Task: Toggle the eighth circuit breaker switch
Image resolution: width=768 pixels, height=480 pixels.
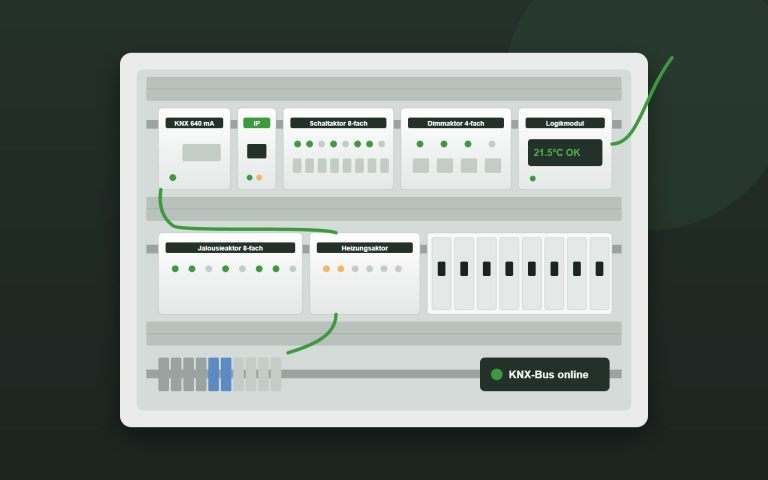Action: tap(599, 269)
